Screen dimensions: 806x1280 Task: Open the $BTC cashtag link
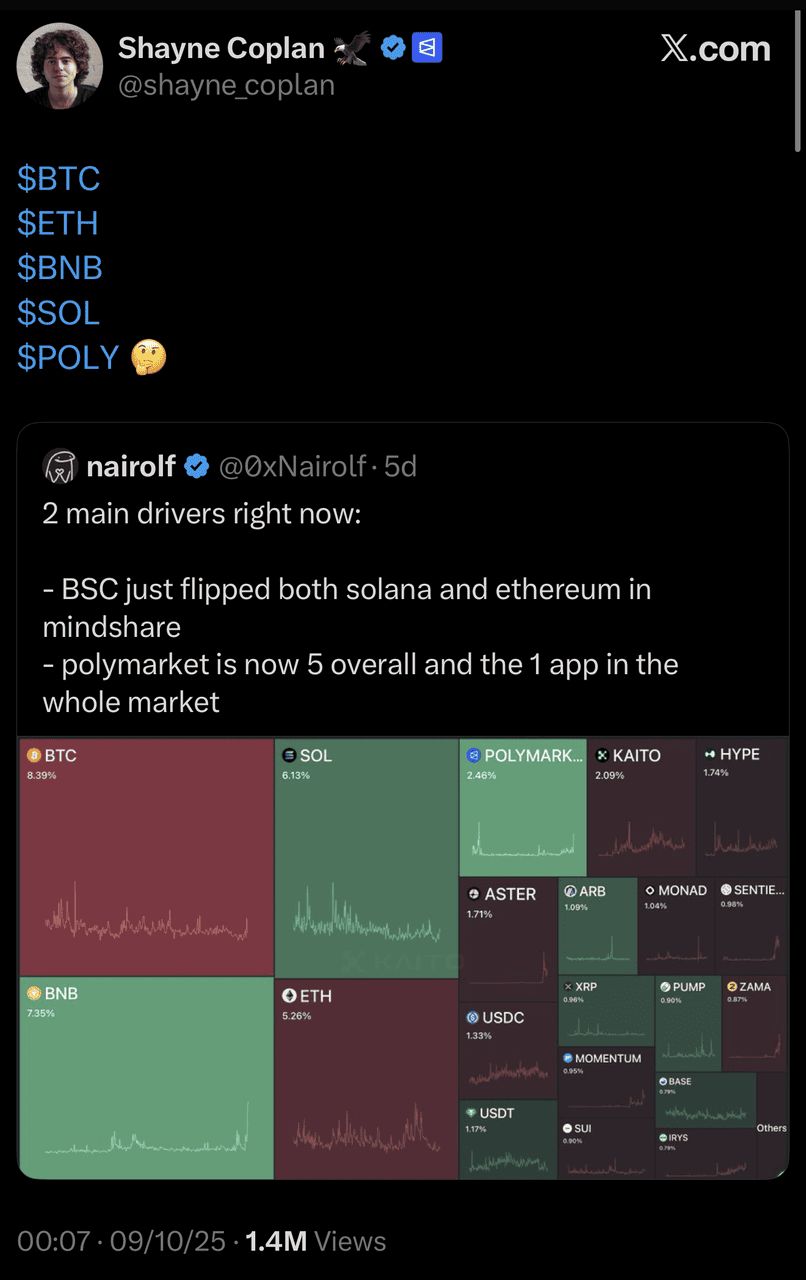59,179
